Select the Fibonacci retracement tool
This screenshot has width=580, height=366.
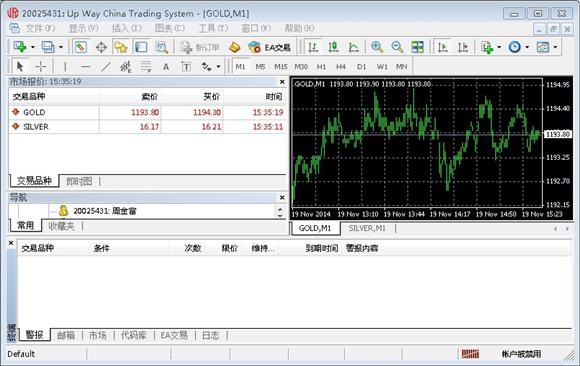point(146,67)
